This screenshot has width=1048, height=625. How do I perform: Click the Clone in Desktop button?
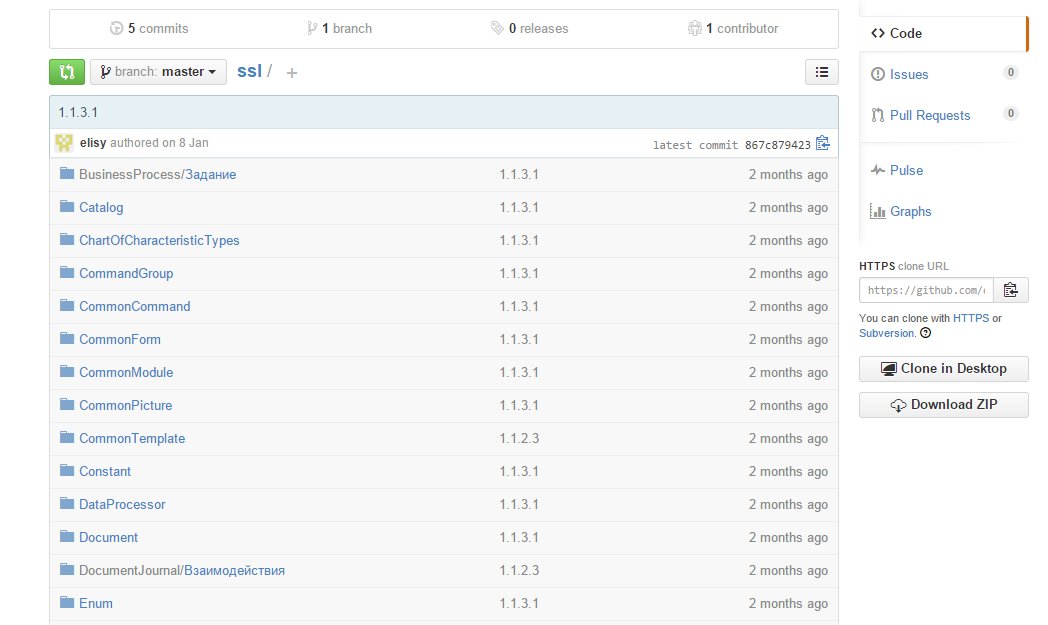943,369
